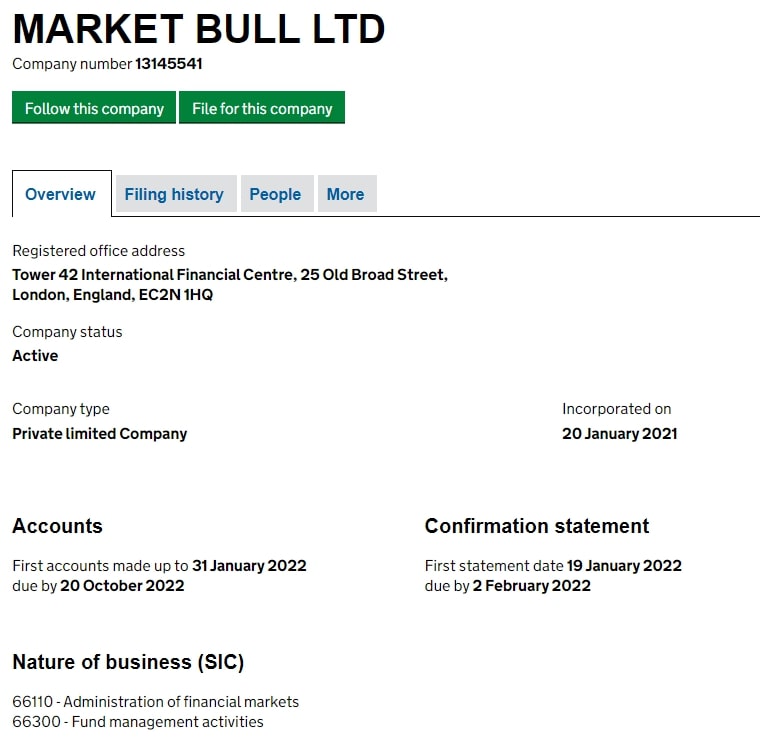Click the Confirmation statement heading
Screen dimensions: 760x737
click(x=537, y=526)
